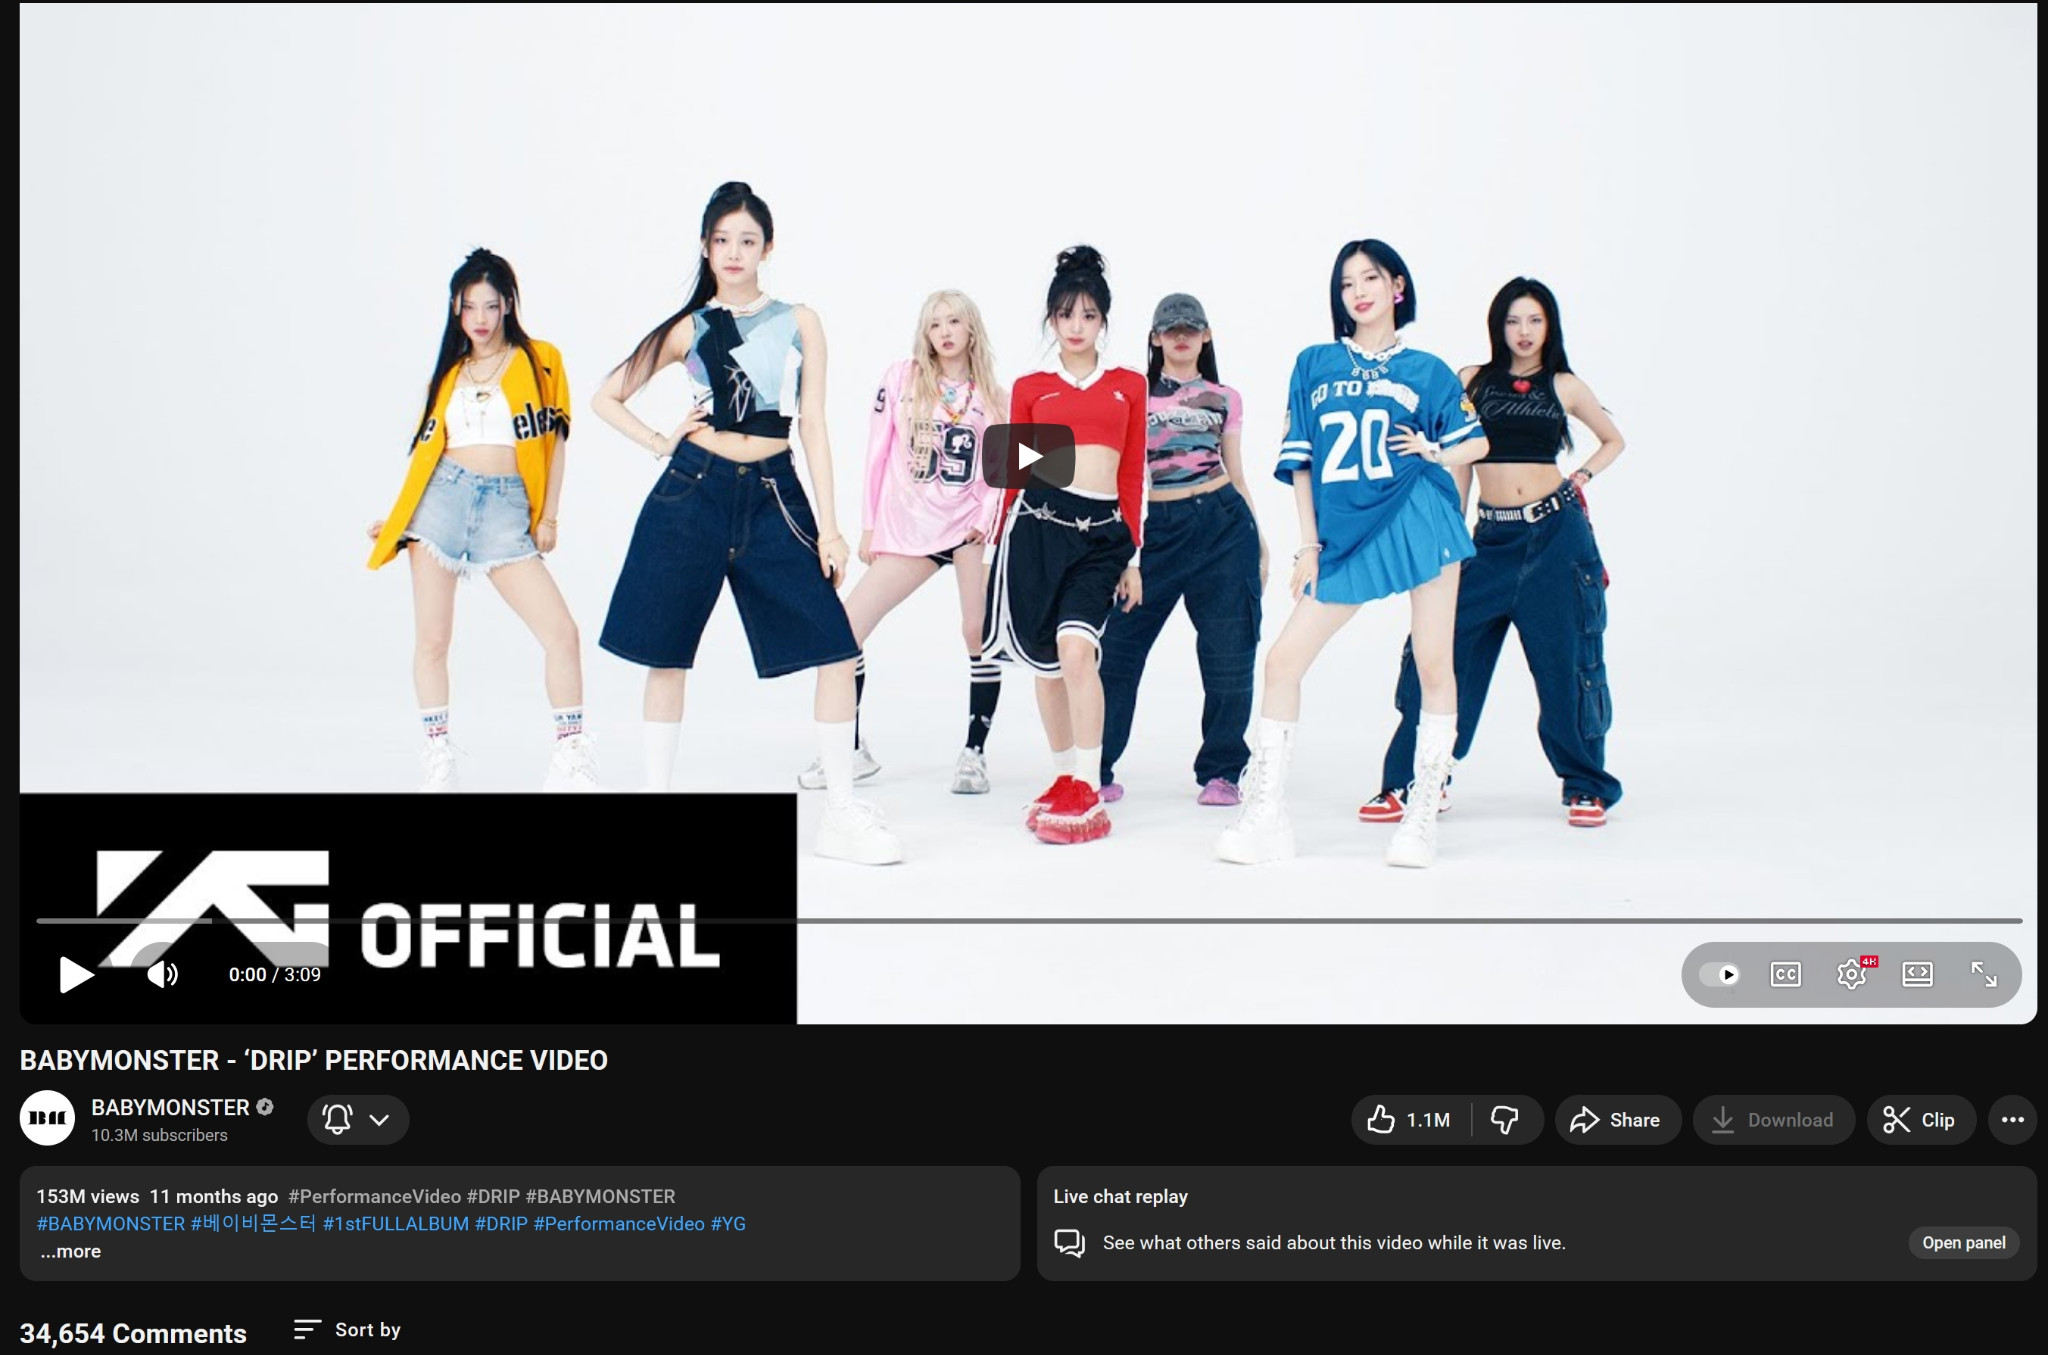Mute the video using the speaker icon
Image resolution: width=2048 pixels, height=1355 pixels.
(x=162, y=974)
